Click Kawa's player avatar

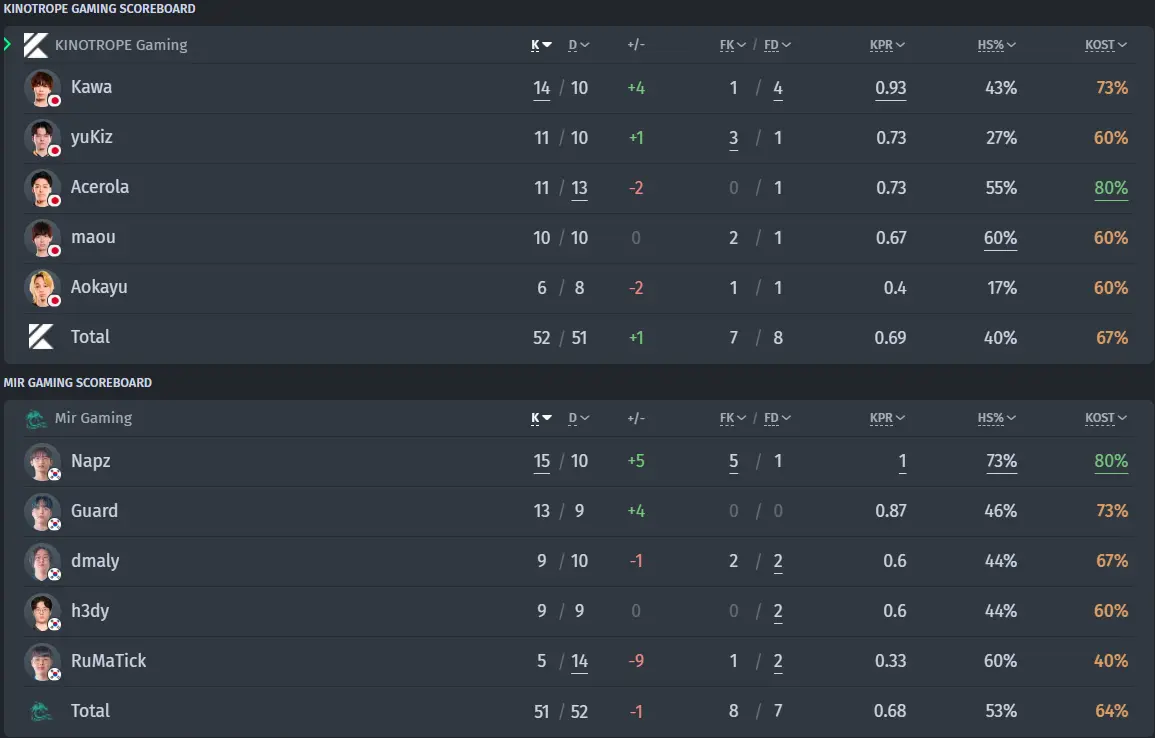click(x=42, y=88)
